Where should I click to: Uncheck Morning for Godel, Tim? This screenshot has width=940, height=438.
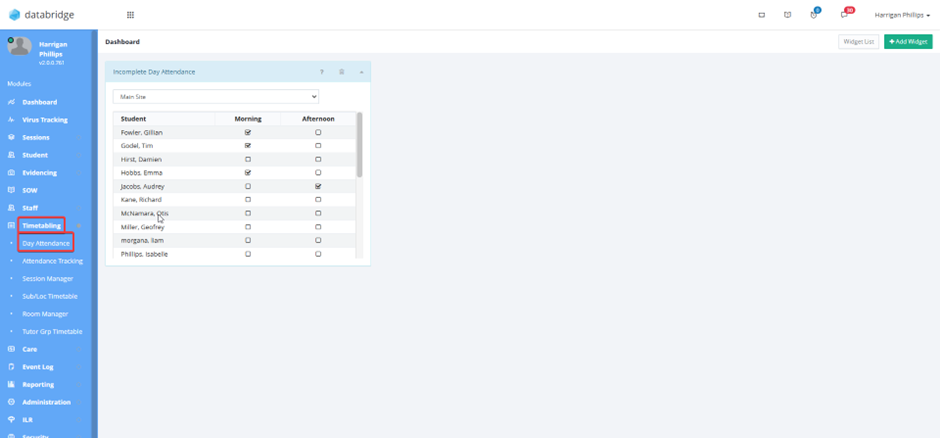click(x=248, y=146)
